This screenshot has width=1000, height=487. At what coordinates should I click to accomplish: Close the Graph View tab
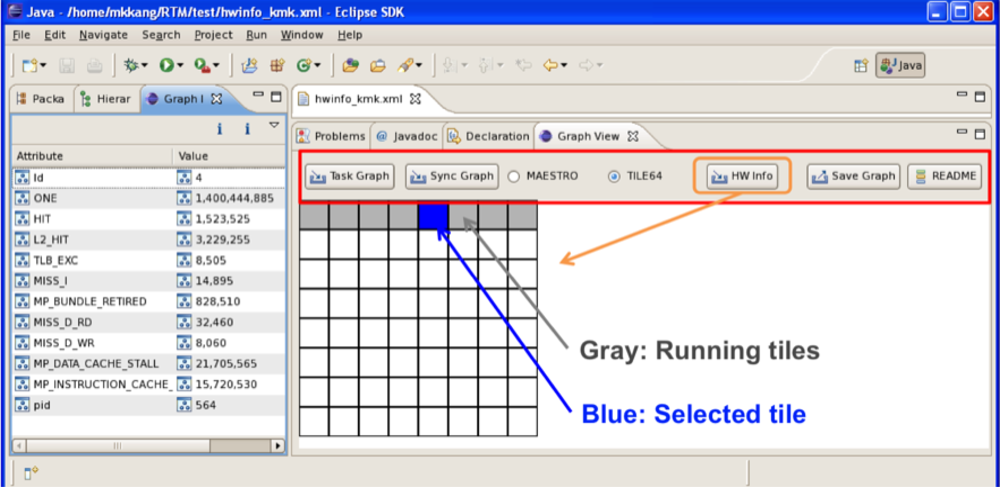633,136
